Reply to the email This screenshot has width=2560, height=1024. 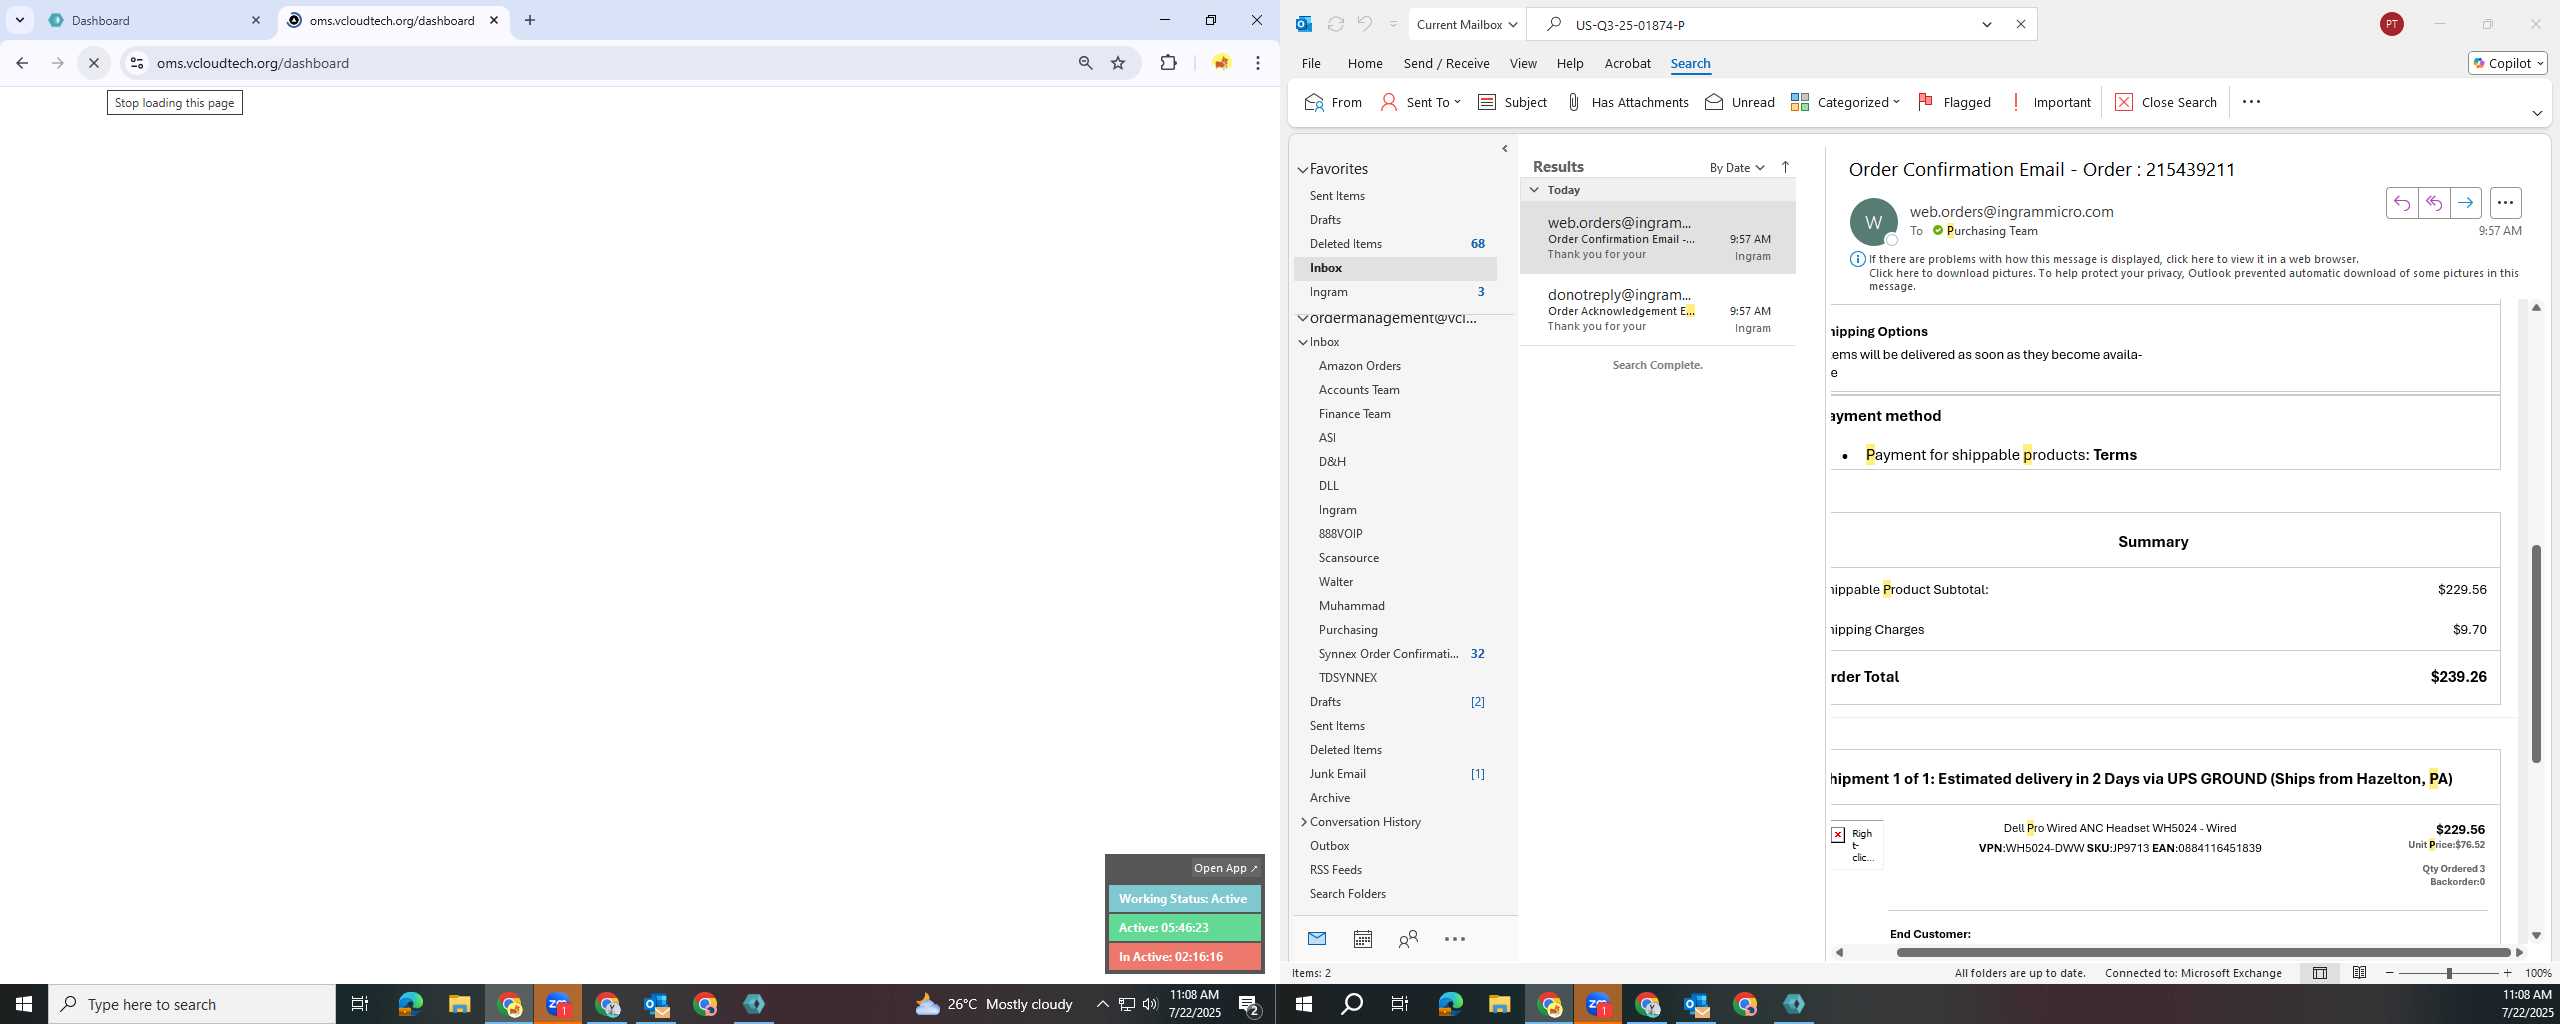click(x=2401, y=203)
